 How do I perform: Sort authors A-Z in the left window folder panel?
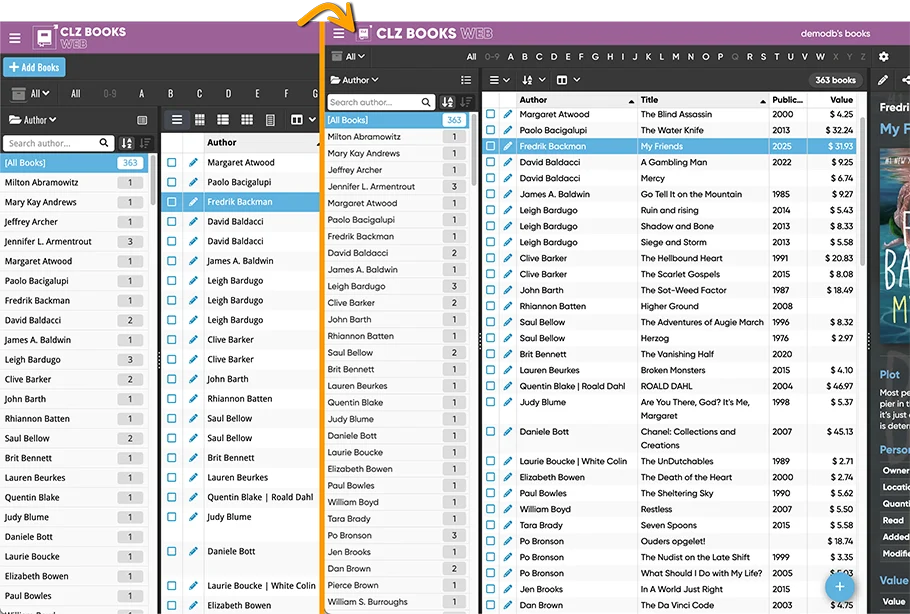coord(127,143)
